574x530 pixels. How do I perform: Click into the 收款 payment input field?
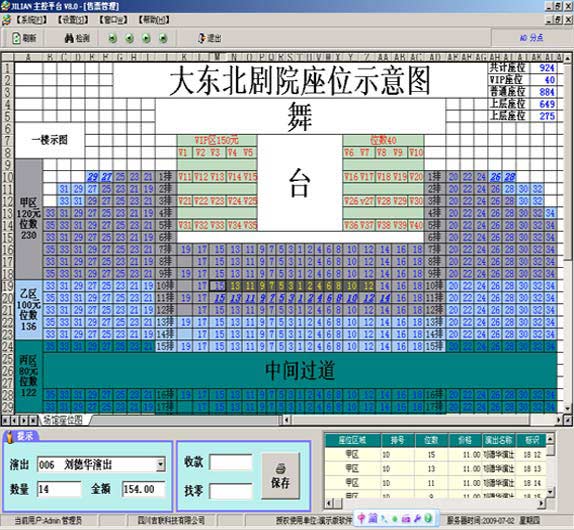[x=231, y=462]
